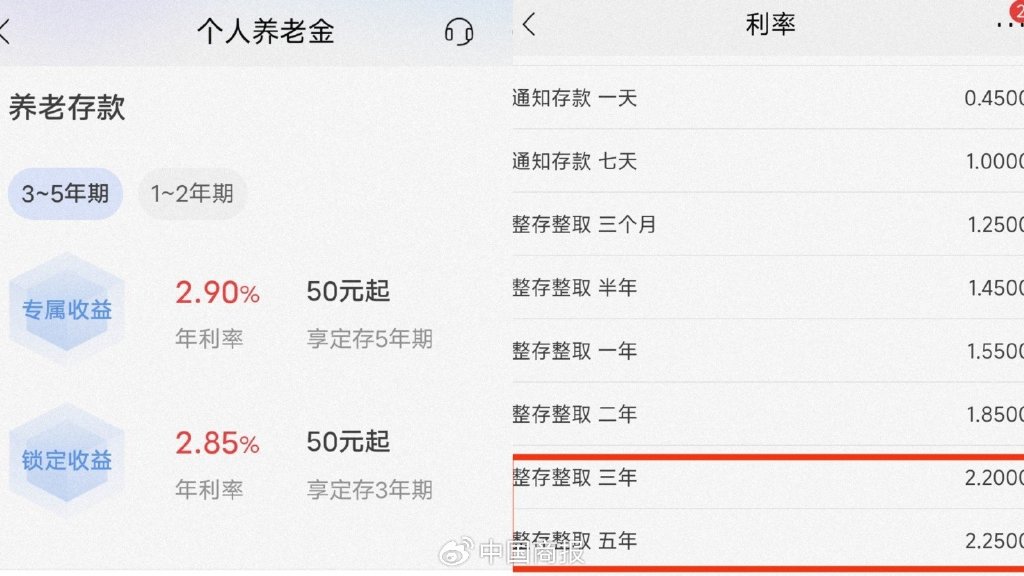
Task: Tap the 养老存款 section heading
Action: point(67,108)
